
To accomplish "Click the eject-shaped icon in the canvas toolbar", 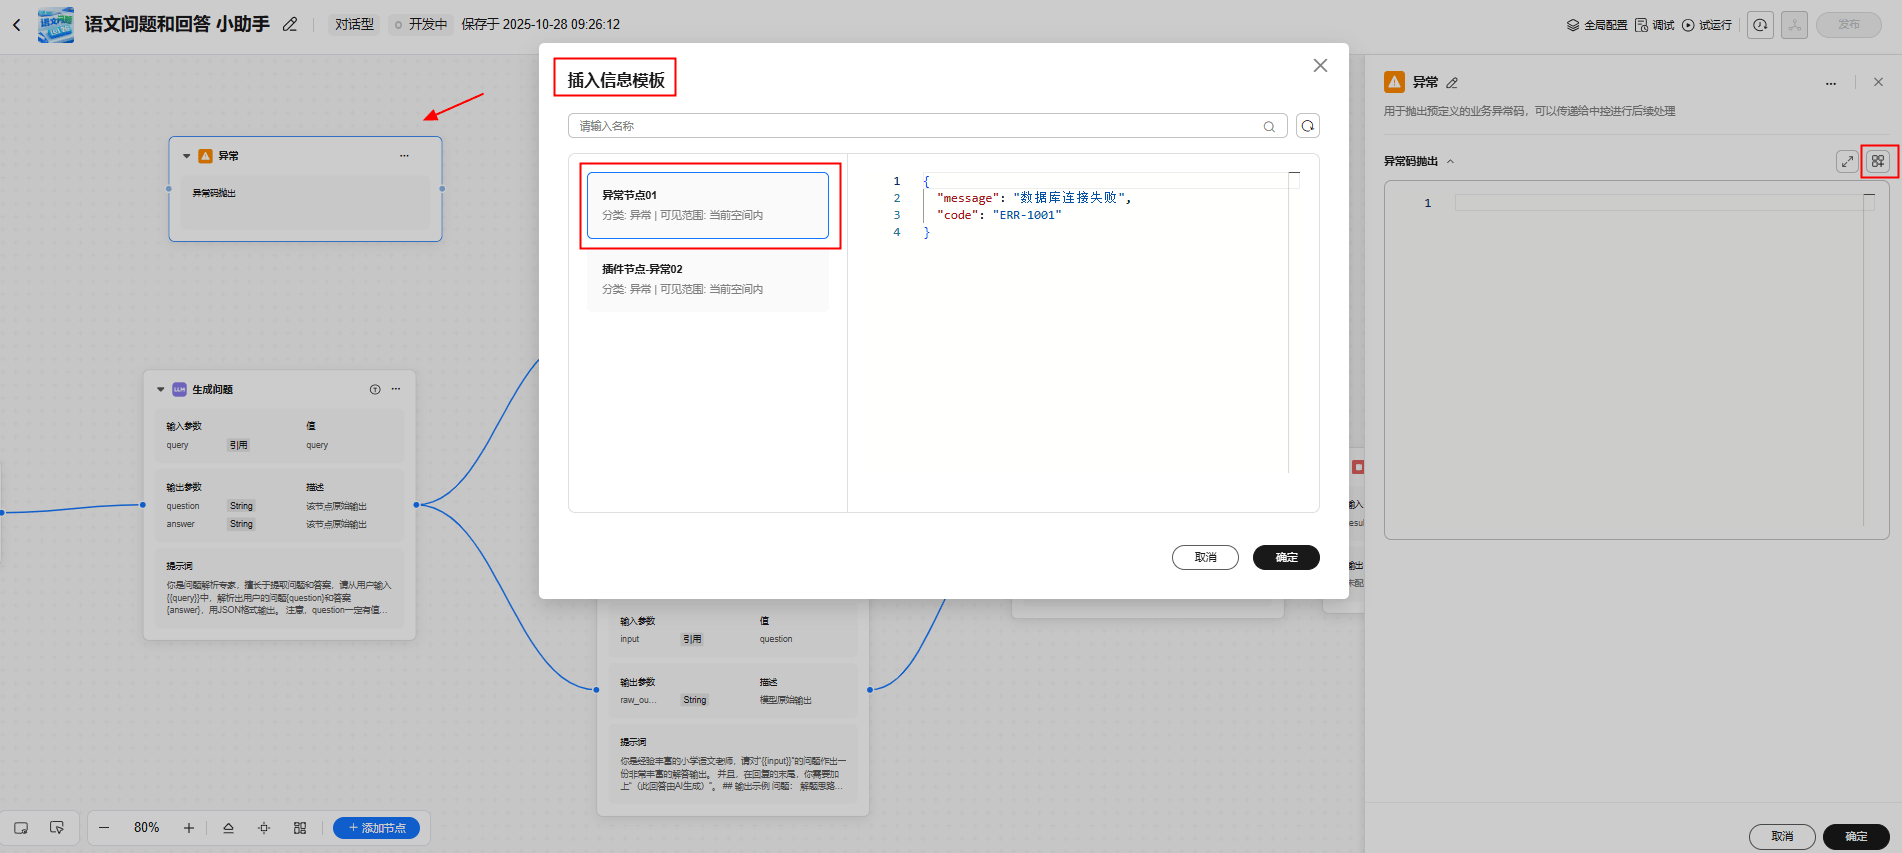I will pos(228,828).
